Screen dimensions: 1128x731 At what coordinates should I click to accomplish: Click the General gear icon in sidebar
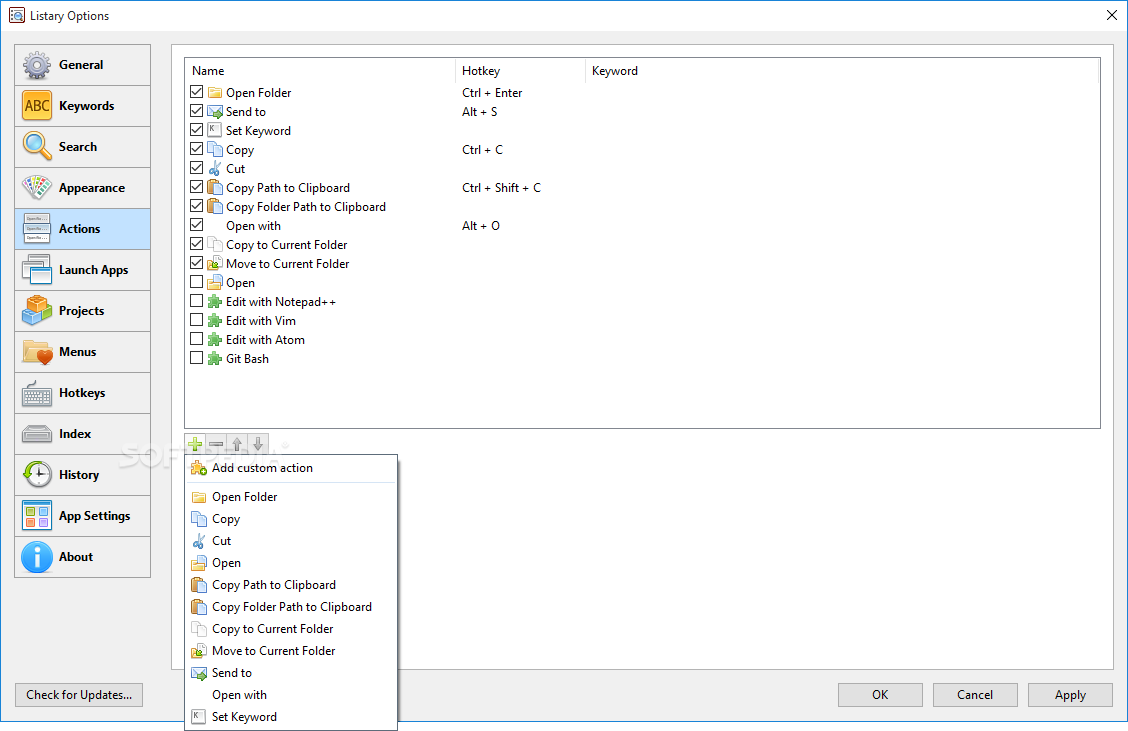pyautogui.click(x=37, y=65)
